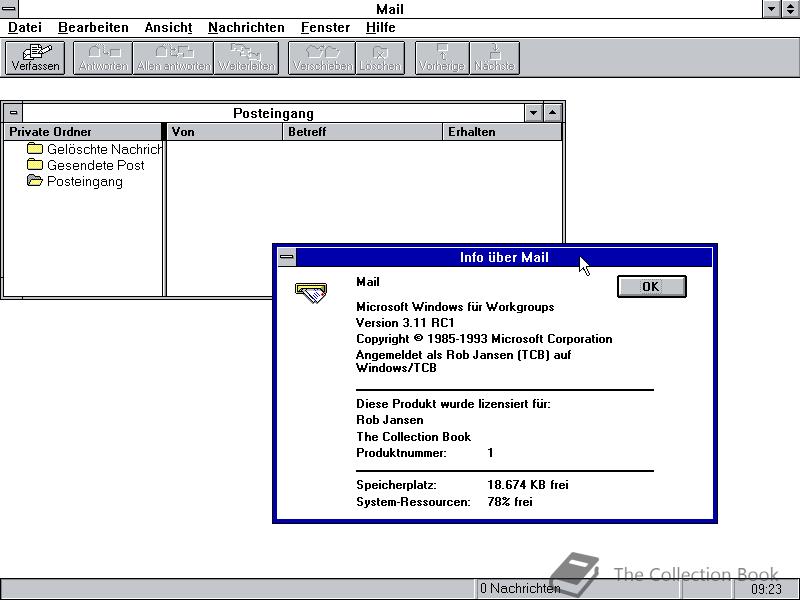Click the Vorherige previous message button
800x600 pixels.
pos(442,58)
